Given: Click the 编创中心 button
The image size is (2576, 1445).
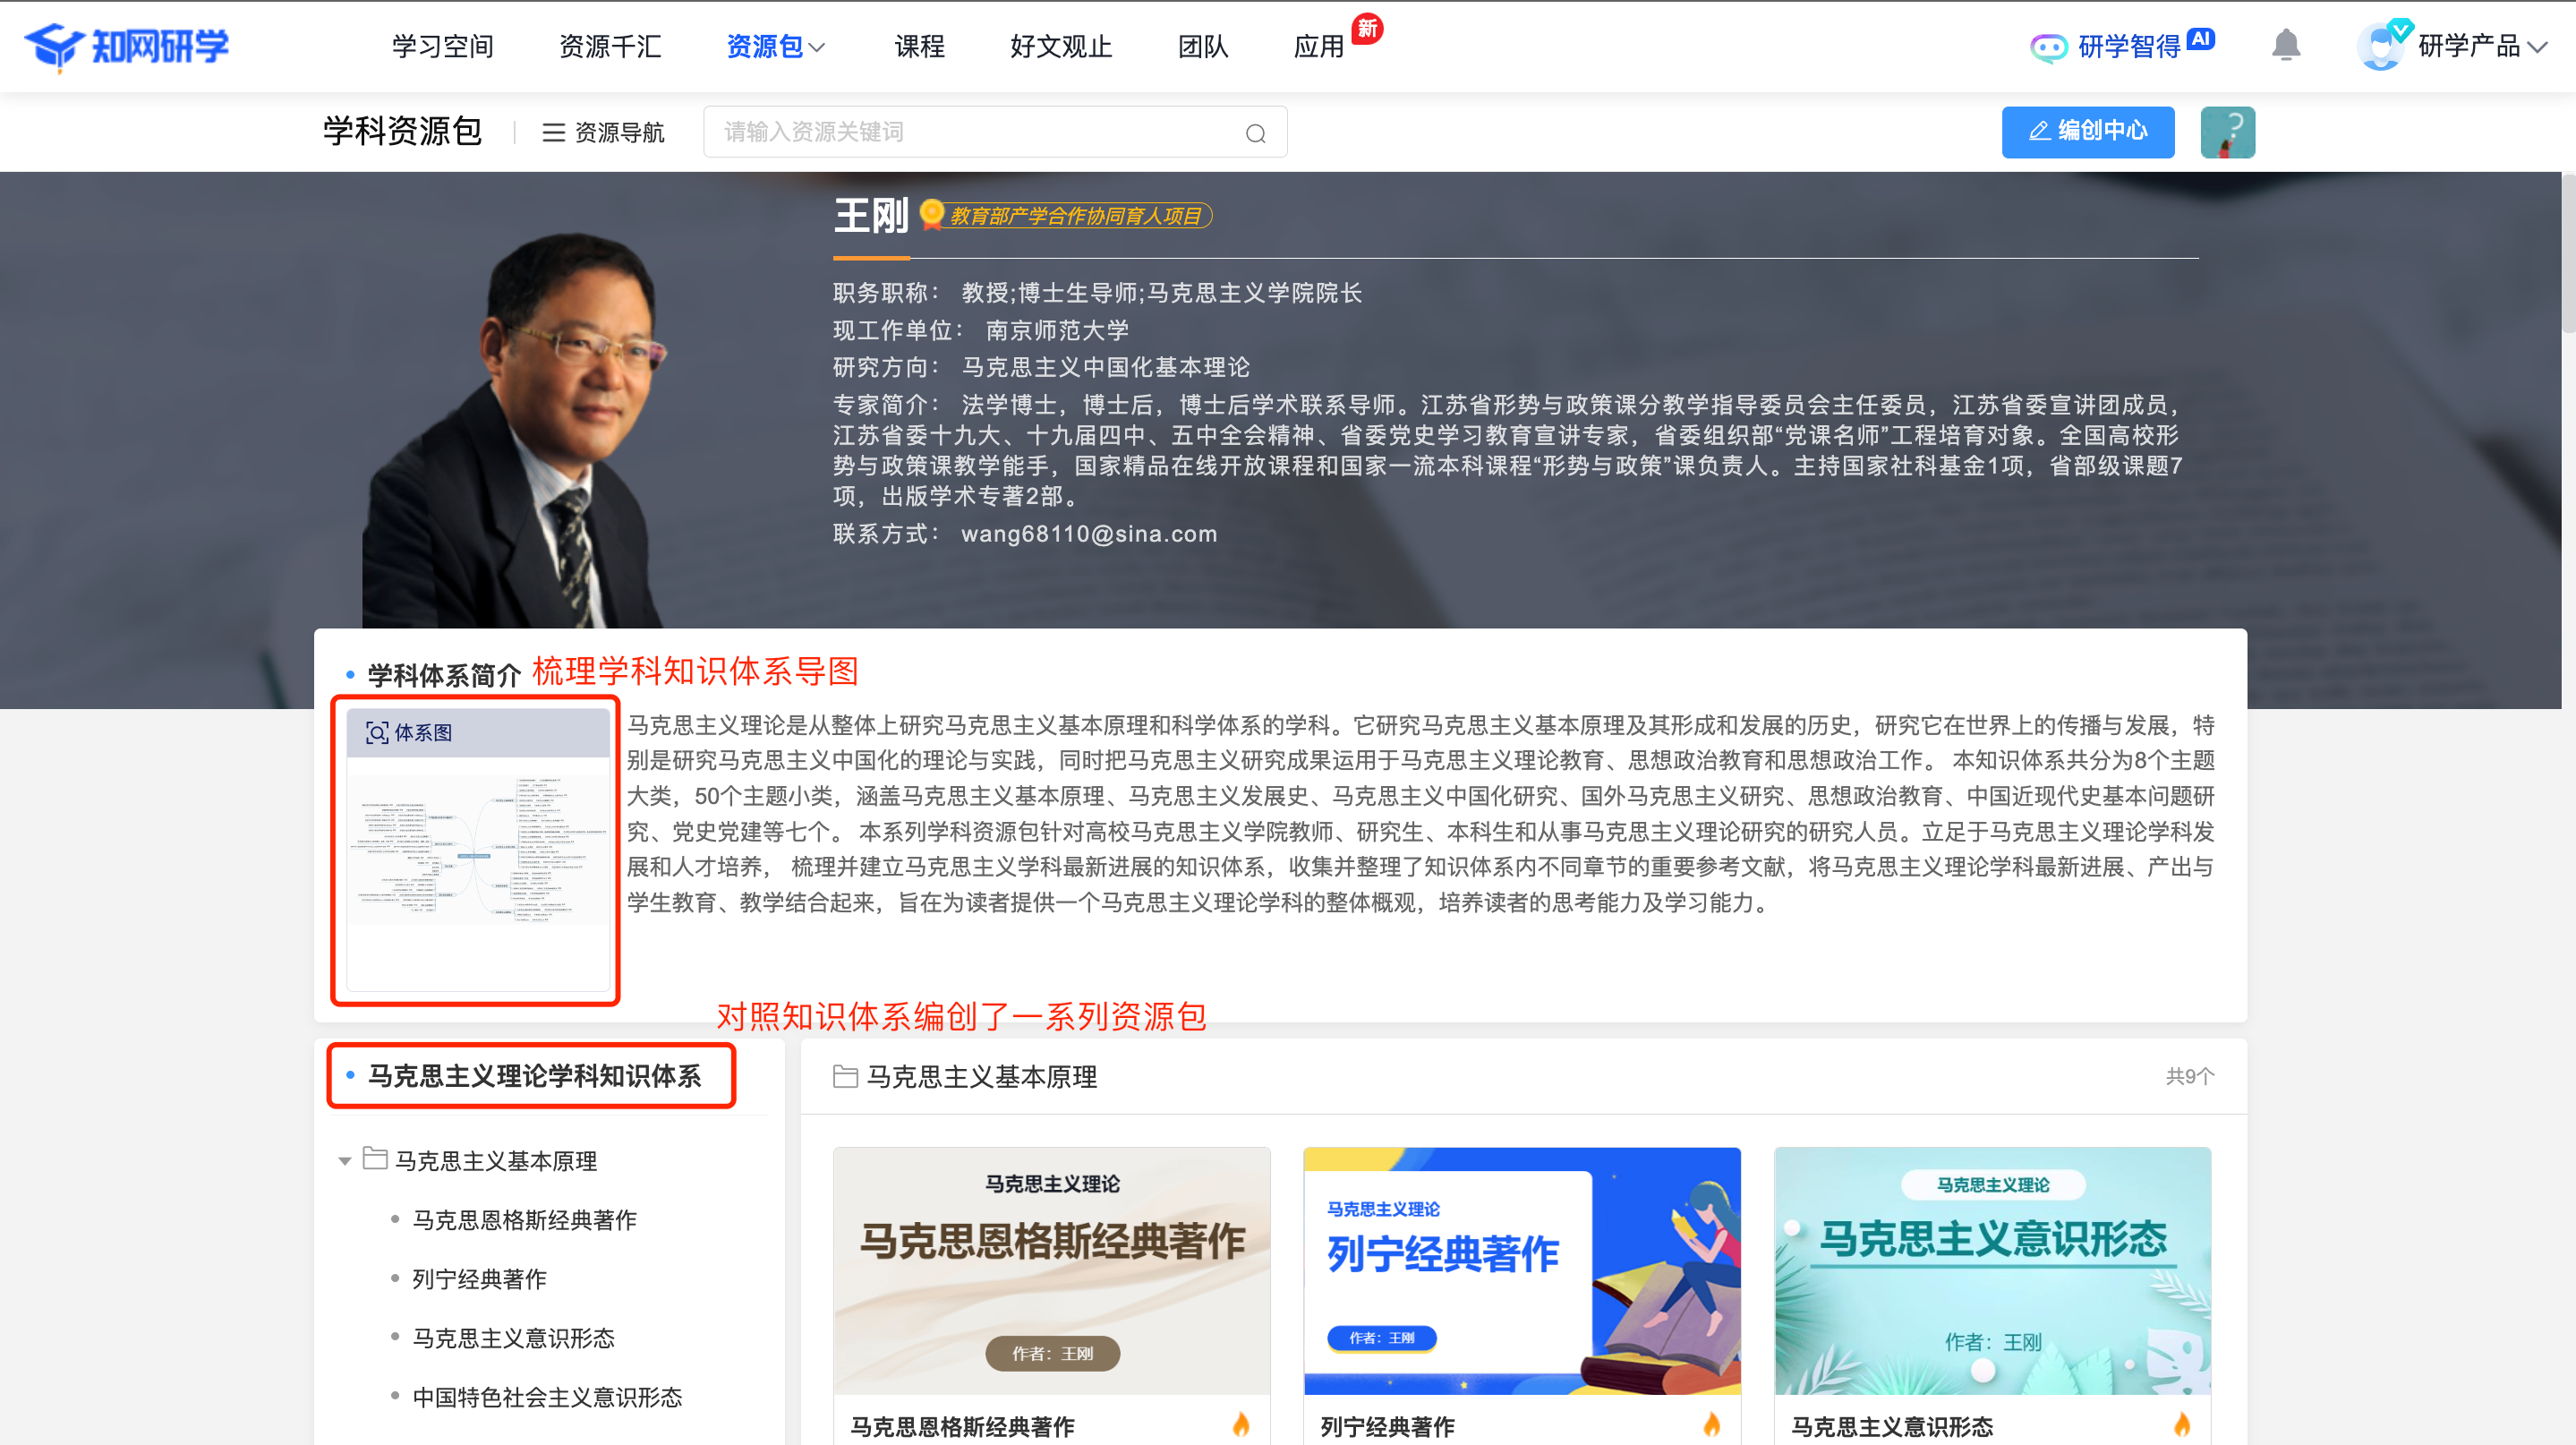Looking at the screenshot, I should point(2087,132).
